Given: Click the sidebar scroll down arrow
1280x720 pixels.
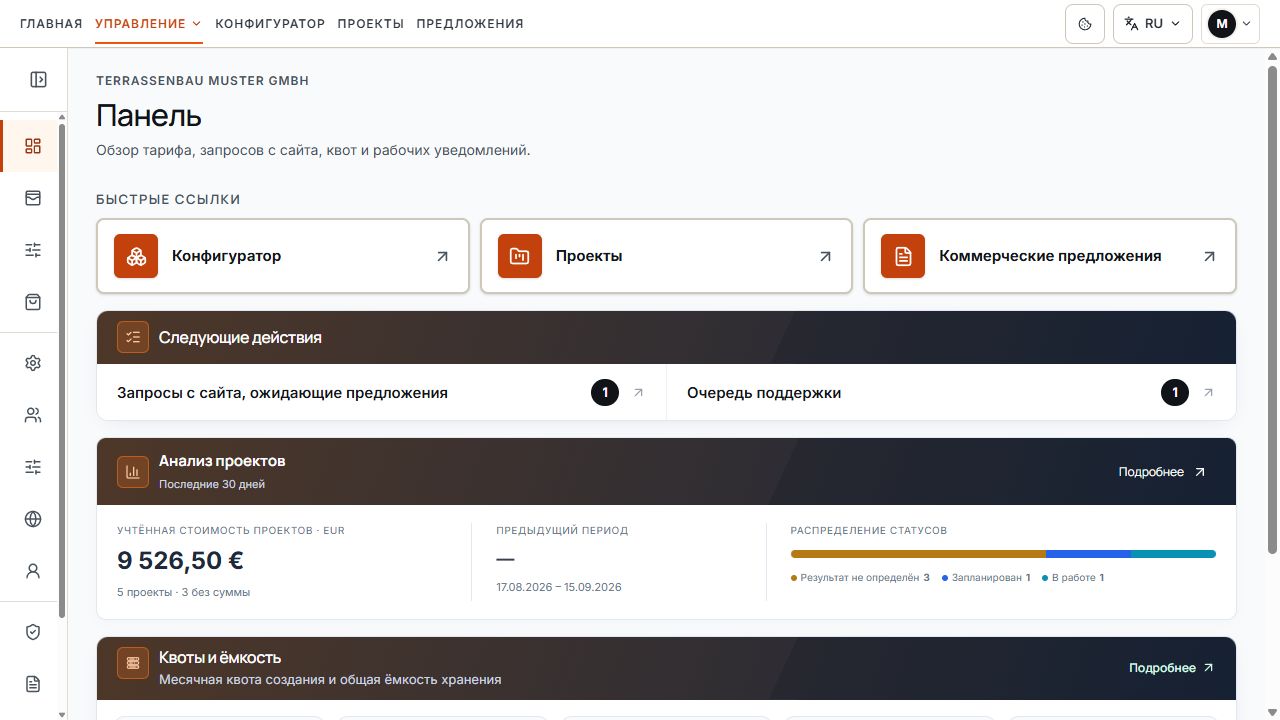Looking at the screenshot, I should pos(62,714).
